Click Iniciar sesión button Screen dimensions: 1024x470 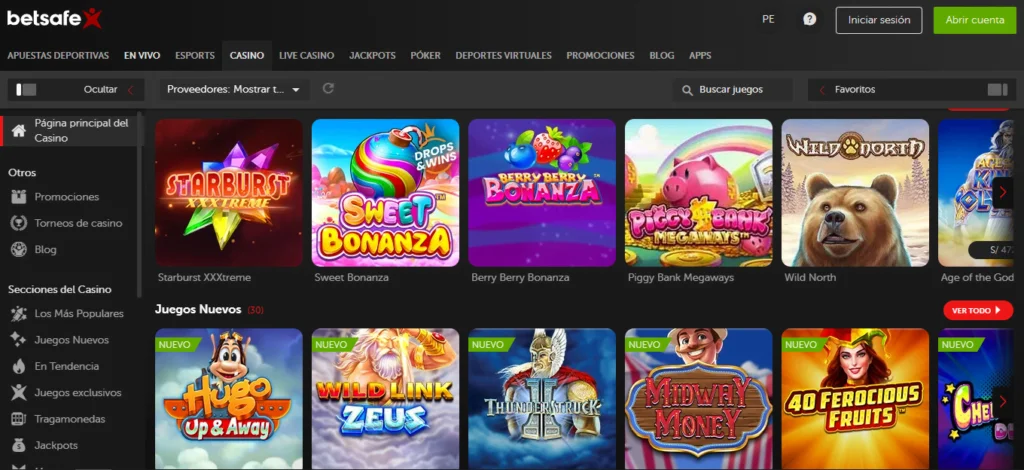click(x=879, y=20)
